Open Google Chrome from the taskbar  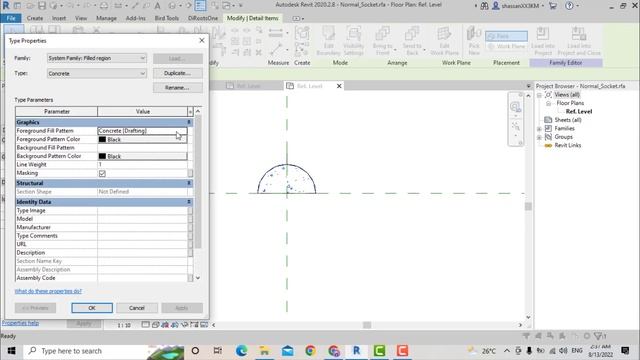coord(310,351)
